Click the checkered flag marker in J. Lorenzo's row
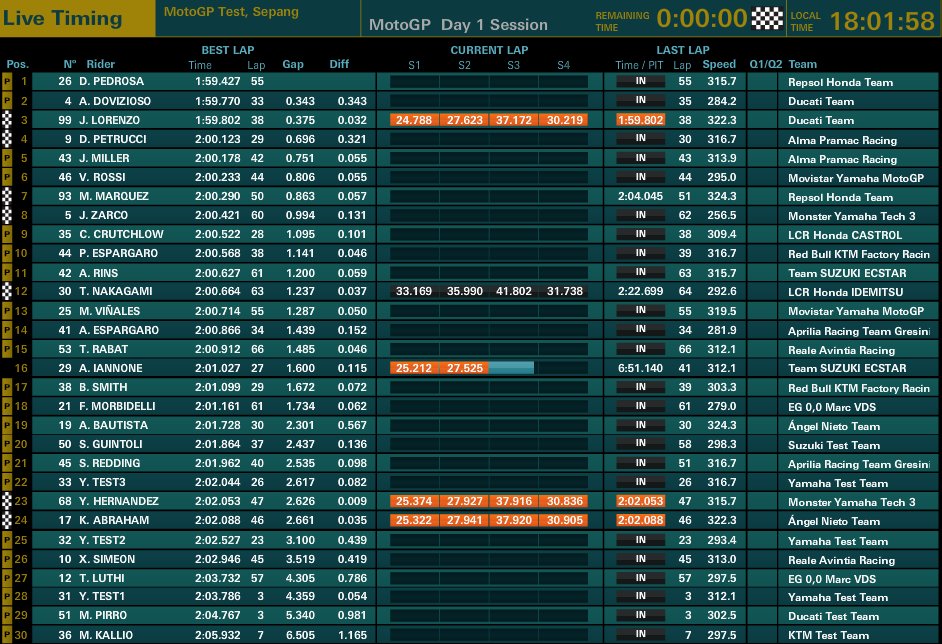The width and height of the screenshot is (942, 644). point(7,120)
